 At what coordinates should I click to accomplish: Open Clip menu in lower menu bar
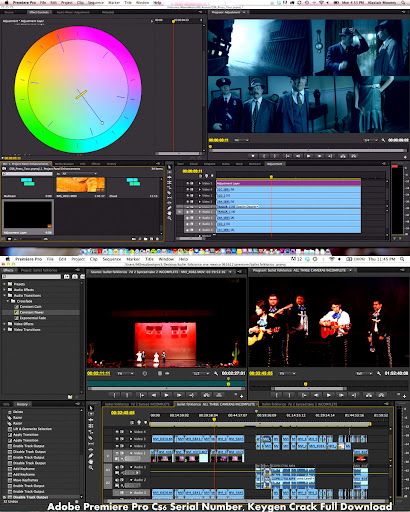coord(94,259)
